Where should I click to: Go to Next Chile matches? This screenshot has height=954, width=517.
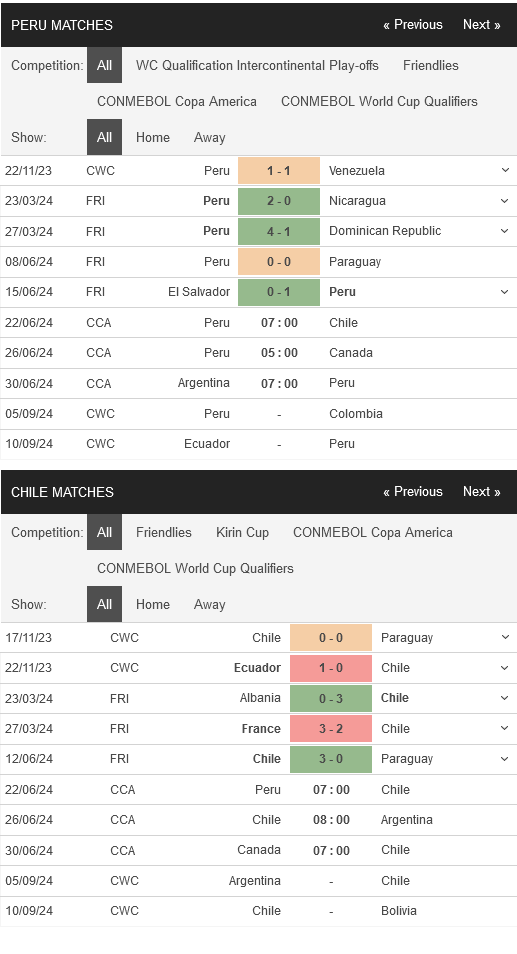[x=481, y=492]
